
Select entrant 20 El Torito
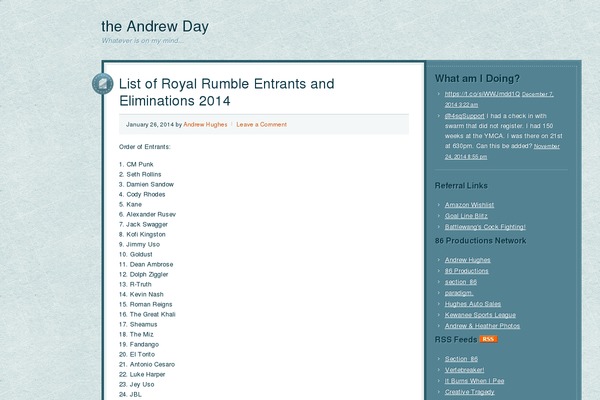point(137,354)
